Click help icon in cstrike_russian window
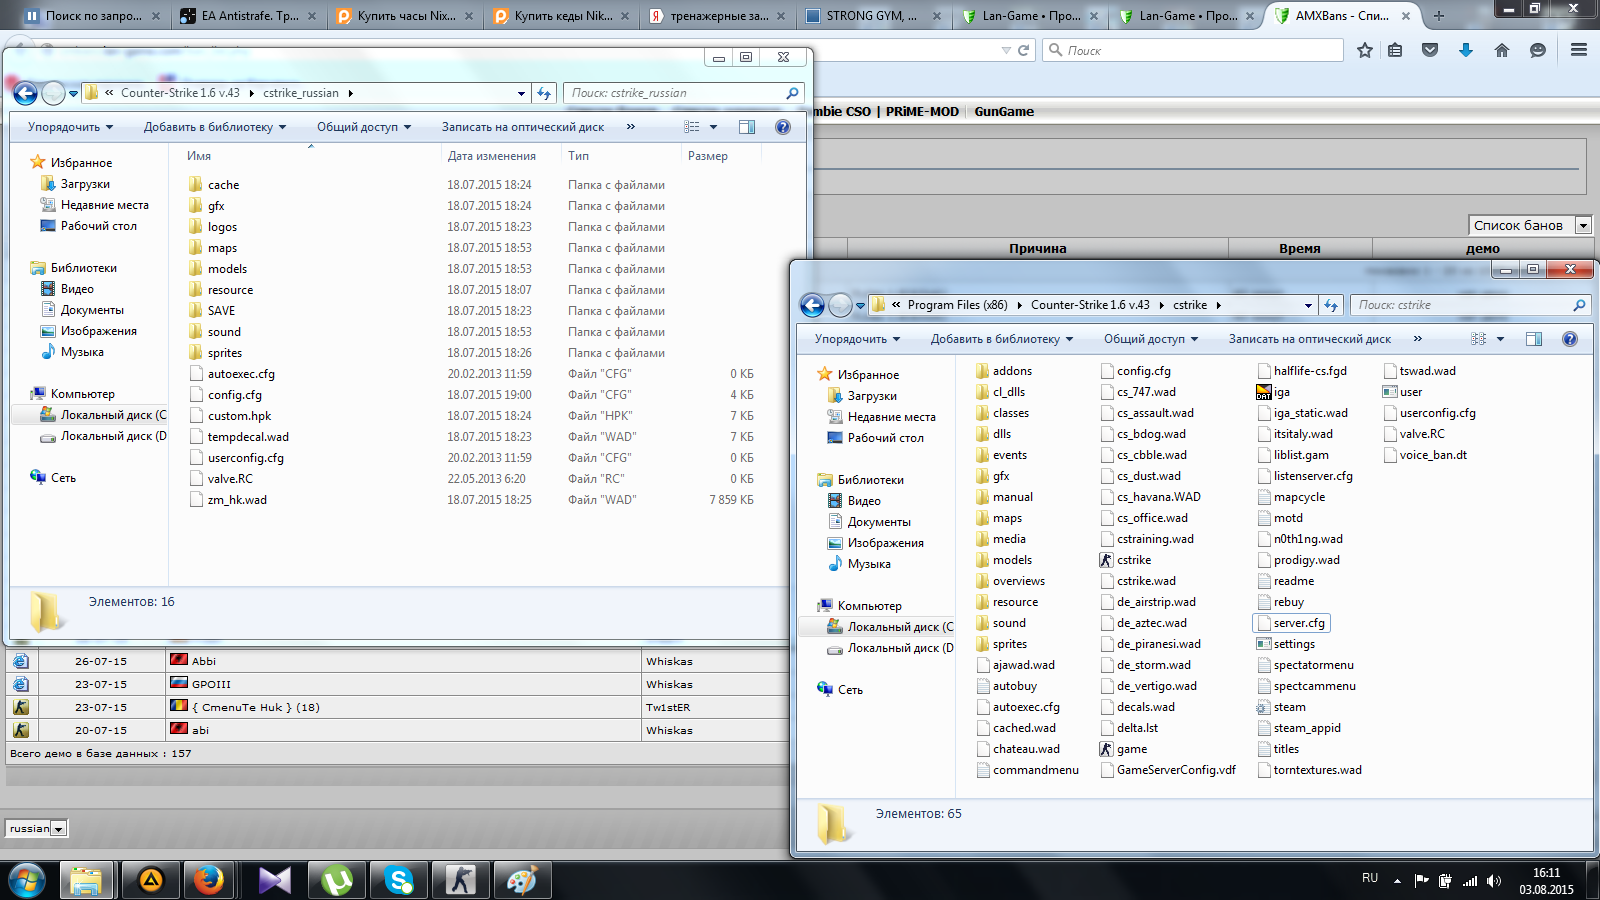This screenshot has width=1600, height=900. [782, 127]
